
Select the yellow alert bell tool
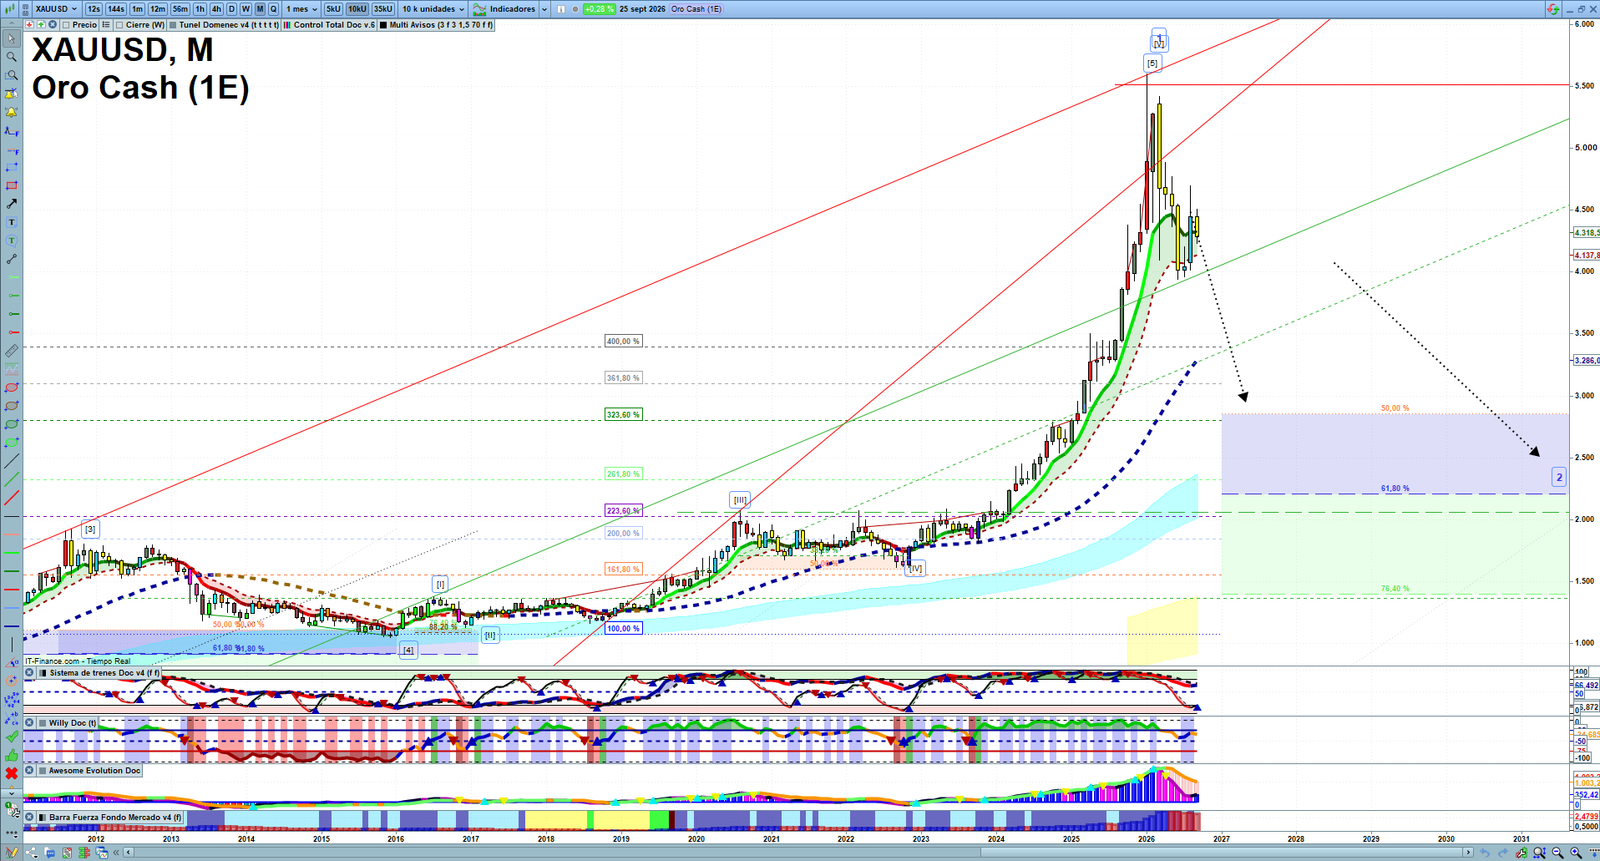[12, 112]
